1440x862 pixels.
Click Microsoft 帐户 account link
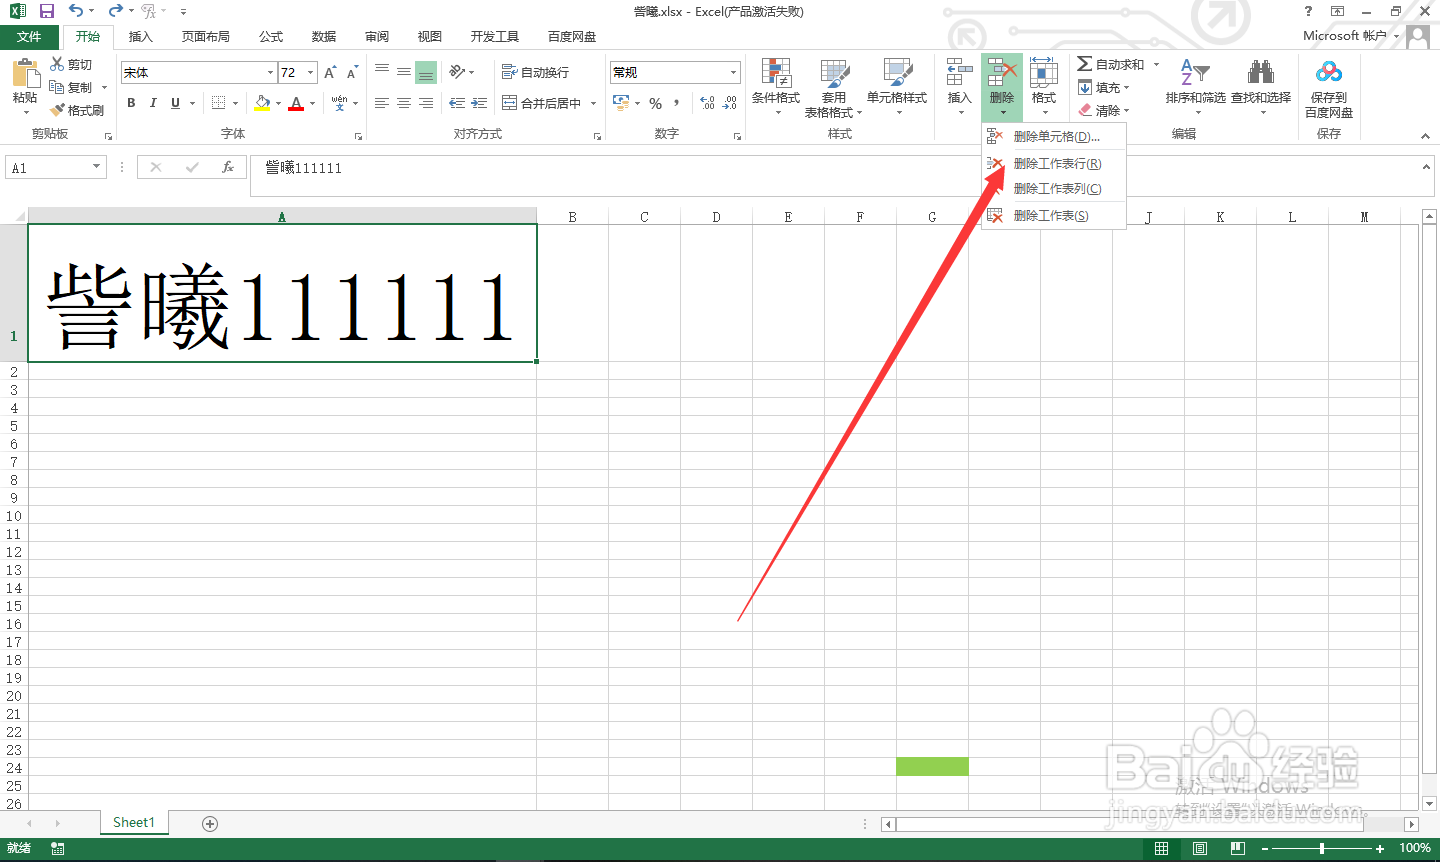click(x=1345, y=36)
